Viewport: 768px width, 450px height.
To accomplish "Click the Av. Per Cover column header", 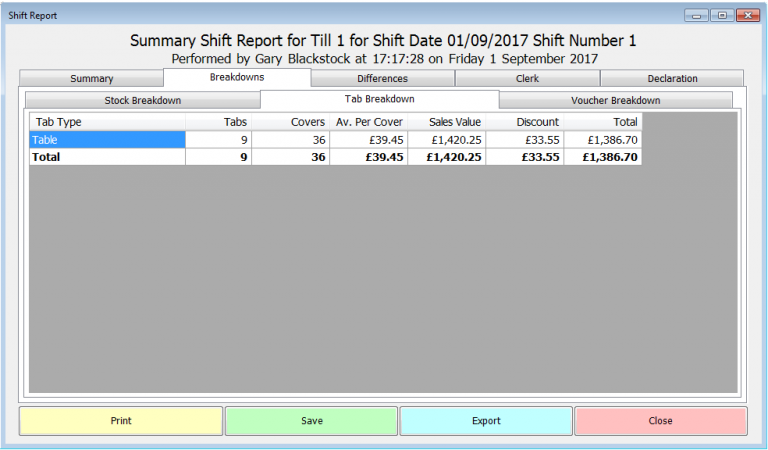I will (368, 122).
